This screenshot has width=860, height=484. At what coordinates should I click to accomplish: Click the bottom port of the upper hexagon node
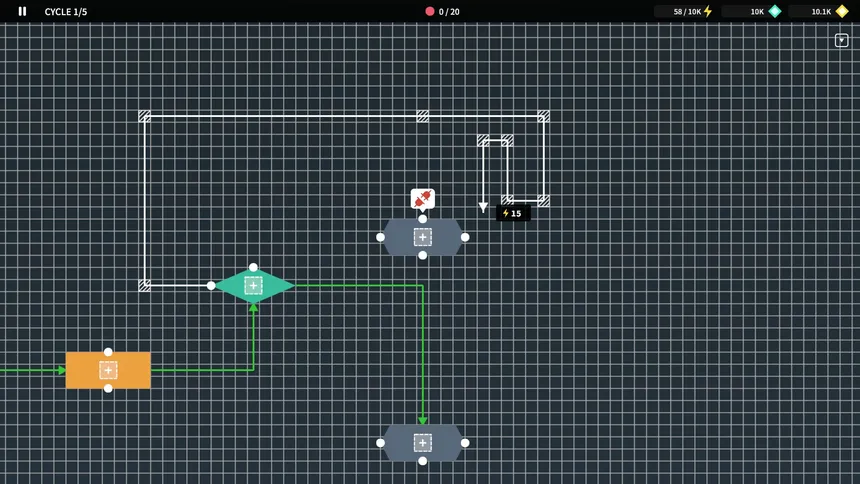(422, 256)
